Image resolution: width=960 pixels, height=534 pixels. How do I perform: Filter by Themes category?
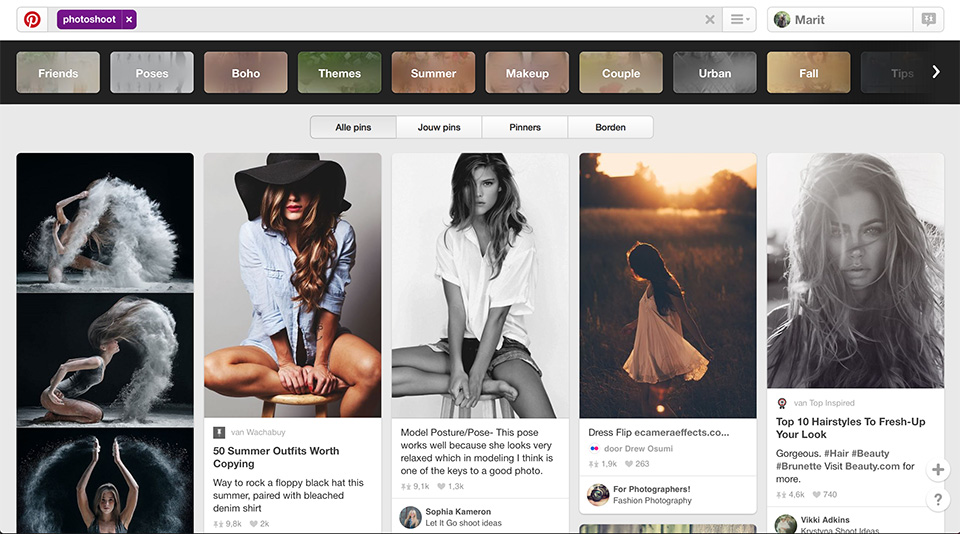(339, 73)
